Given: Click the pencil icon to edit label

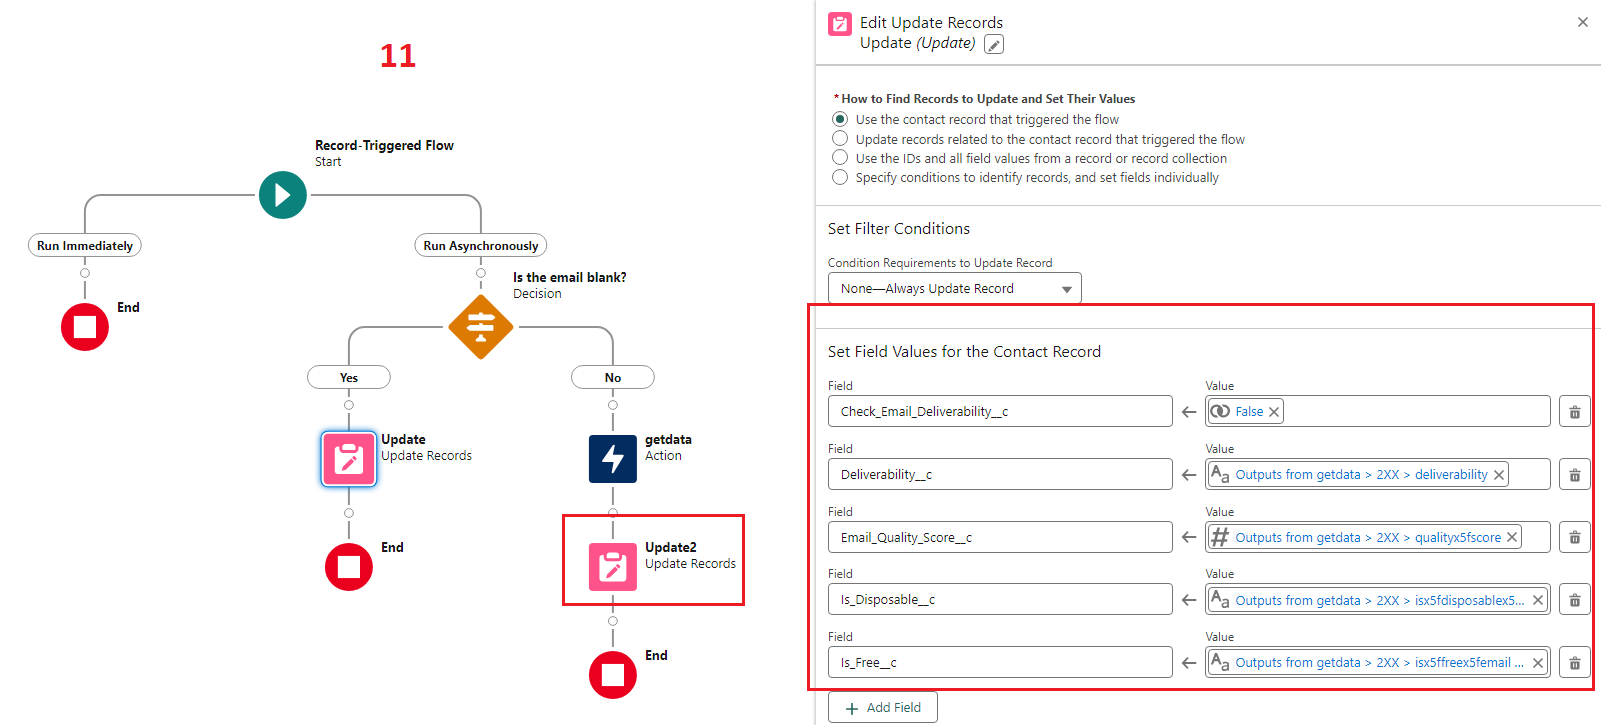Looking at the screenshot, I should coord(994,44).
